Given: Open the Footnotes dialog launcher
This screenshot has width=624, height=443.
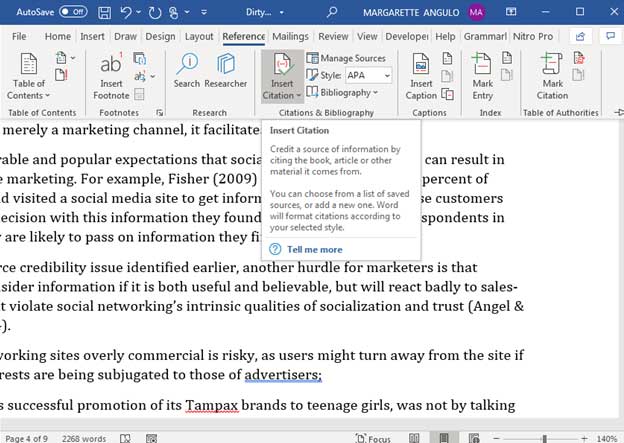Looking at the screenshot, I should coord(161,113).
